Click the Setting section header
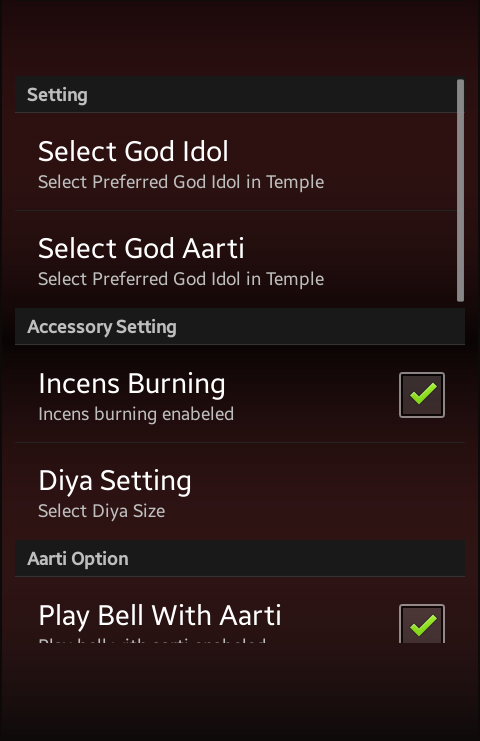Screen dimensions: 480x741 [240, 95]
